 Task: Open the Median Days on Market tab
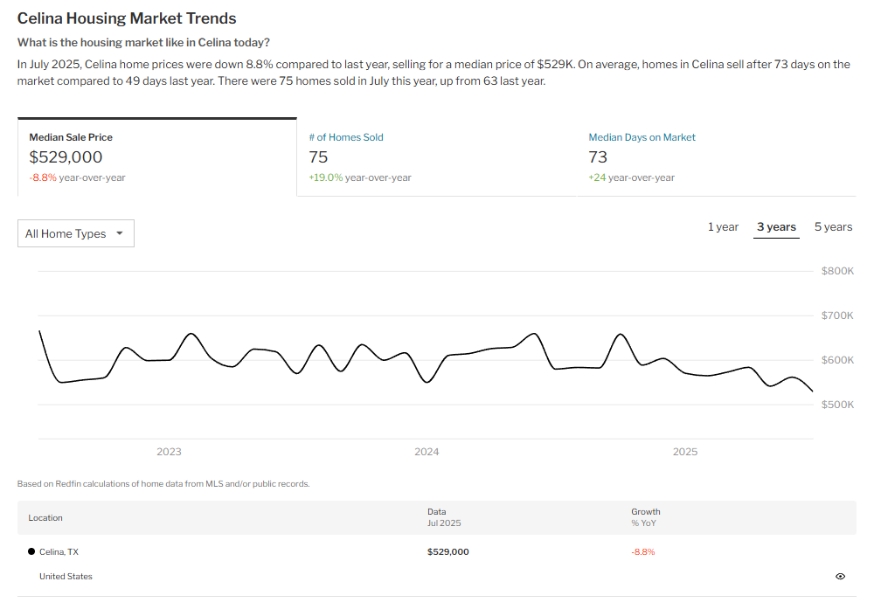pos(641,137)
